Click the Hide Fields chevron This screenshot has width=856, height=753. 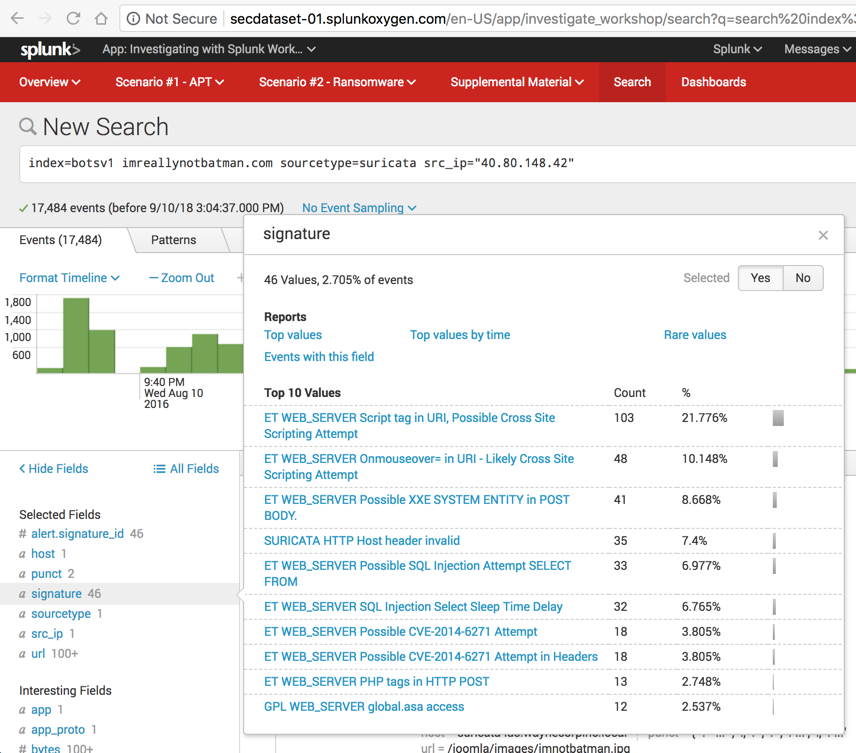[22, 469]
